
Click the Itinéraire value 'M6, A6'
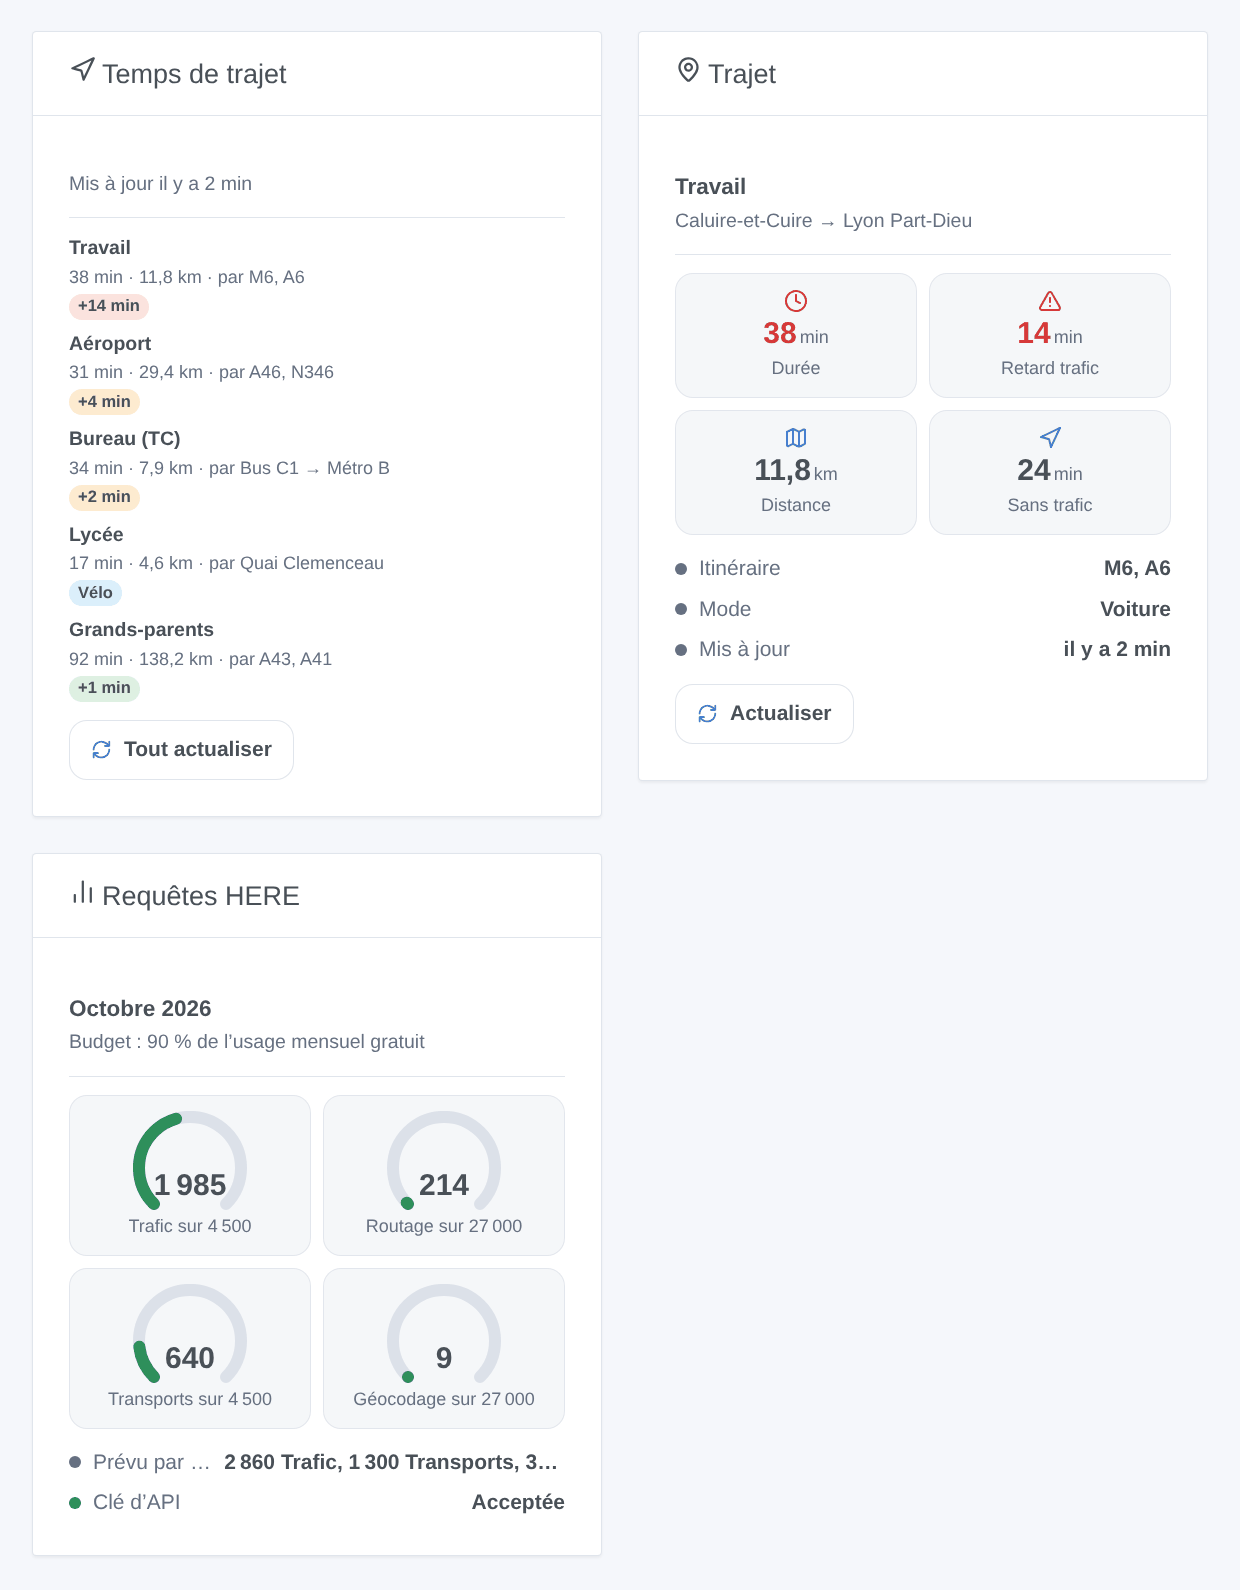click(x=1137, y=568)
